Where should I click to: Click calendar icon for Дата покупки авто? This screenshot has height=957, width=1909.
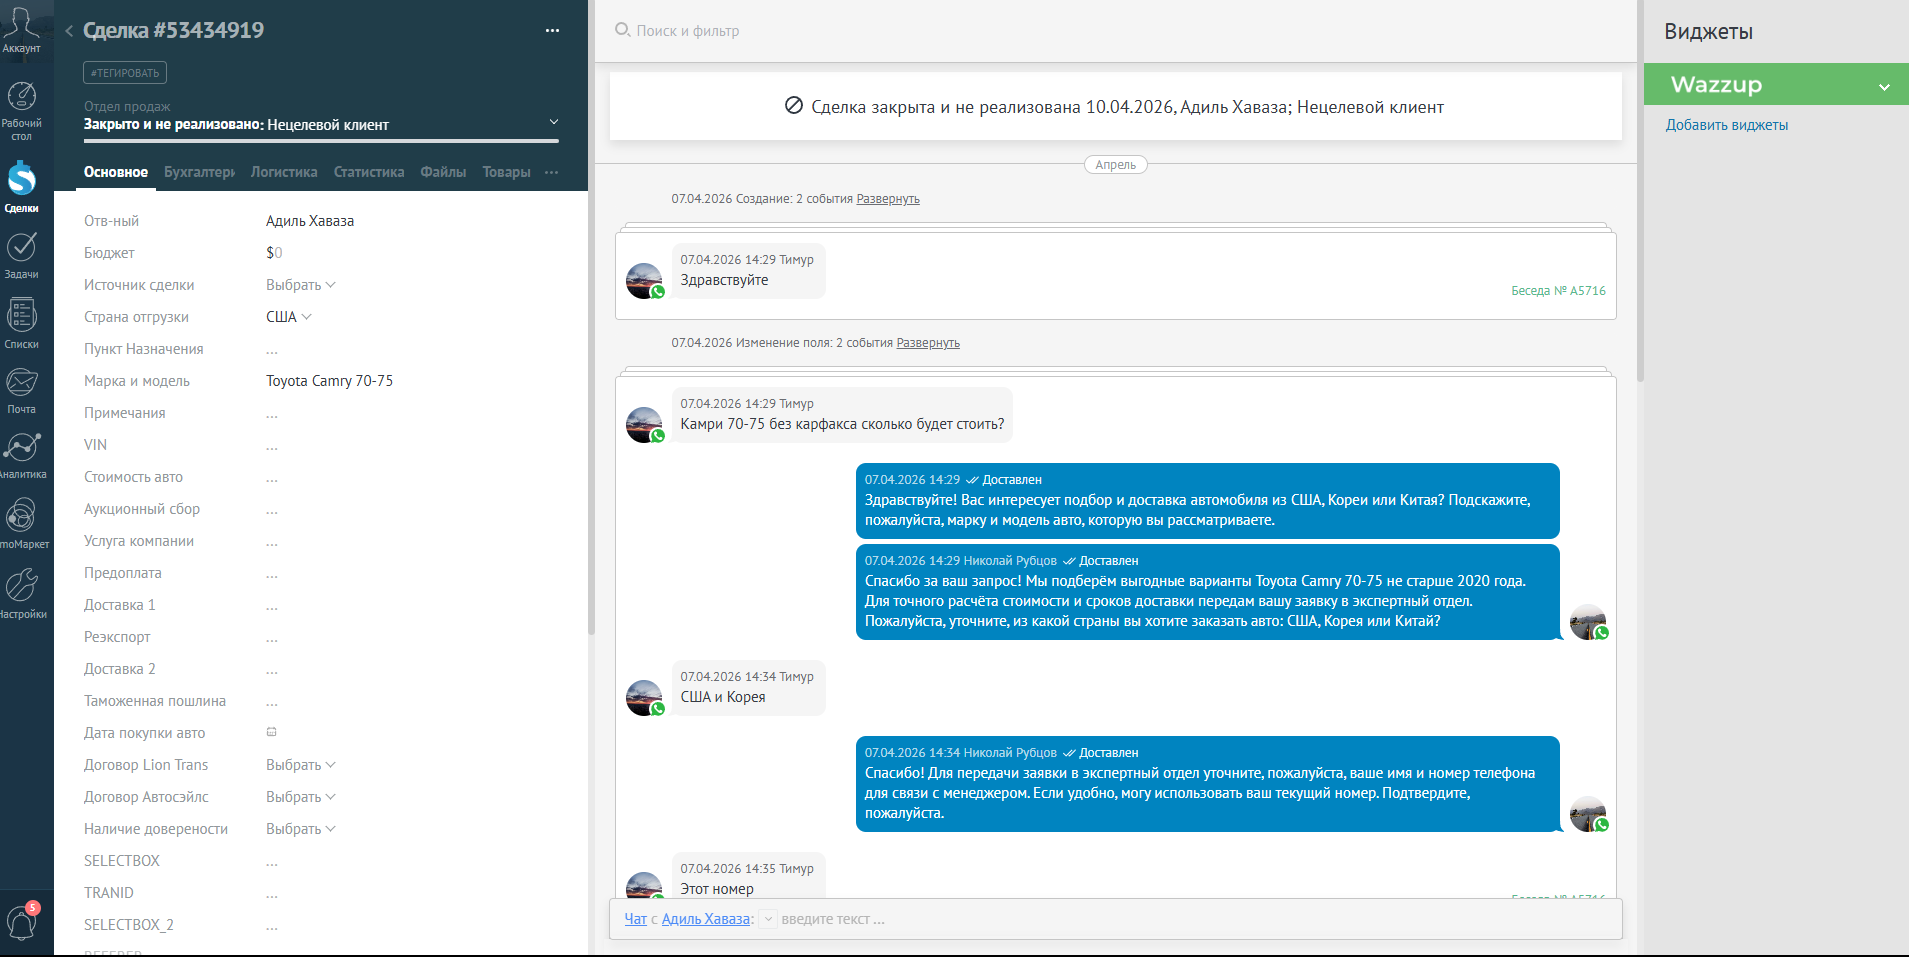click(x=271, y=732)
